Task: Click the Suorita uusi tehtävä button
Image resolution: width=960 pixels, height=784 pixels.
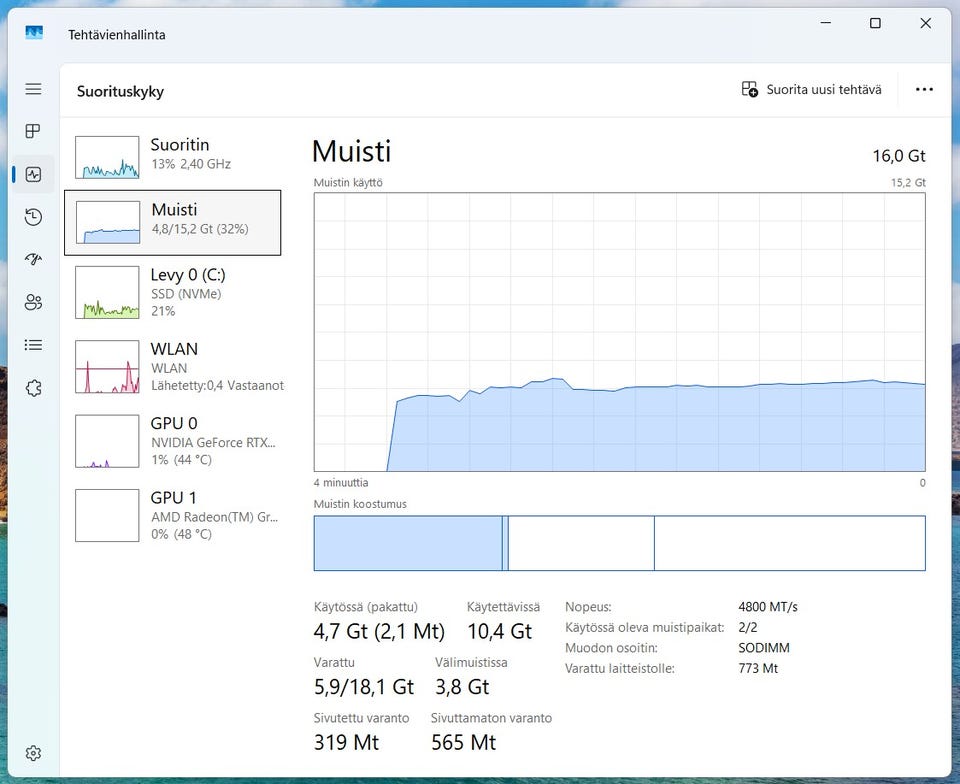Action: point(812,90)
